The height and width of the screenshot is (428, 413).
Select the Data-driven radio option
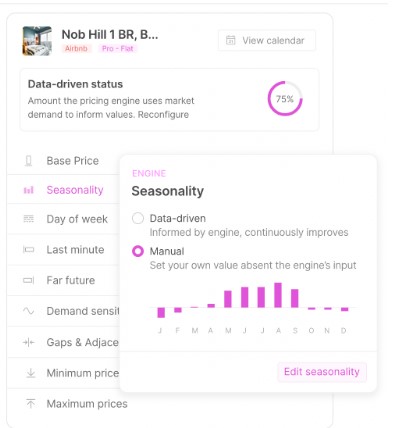(138, 218)
